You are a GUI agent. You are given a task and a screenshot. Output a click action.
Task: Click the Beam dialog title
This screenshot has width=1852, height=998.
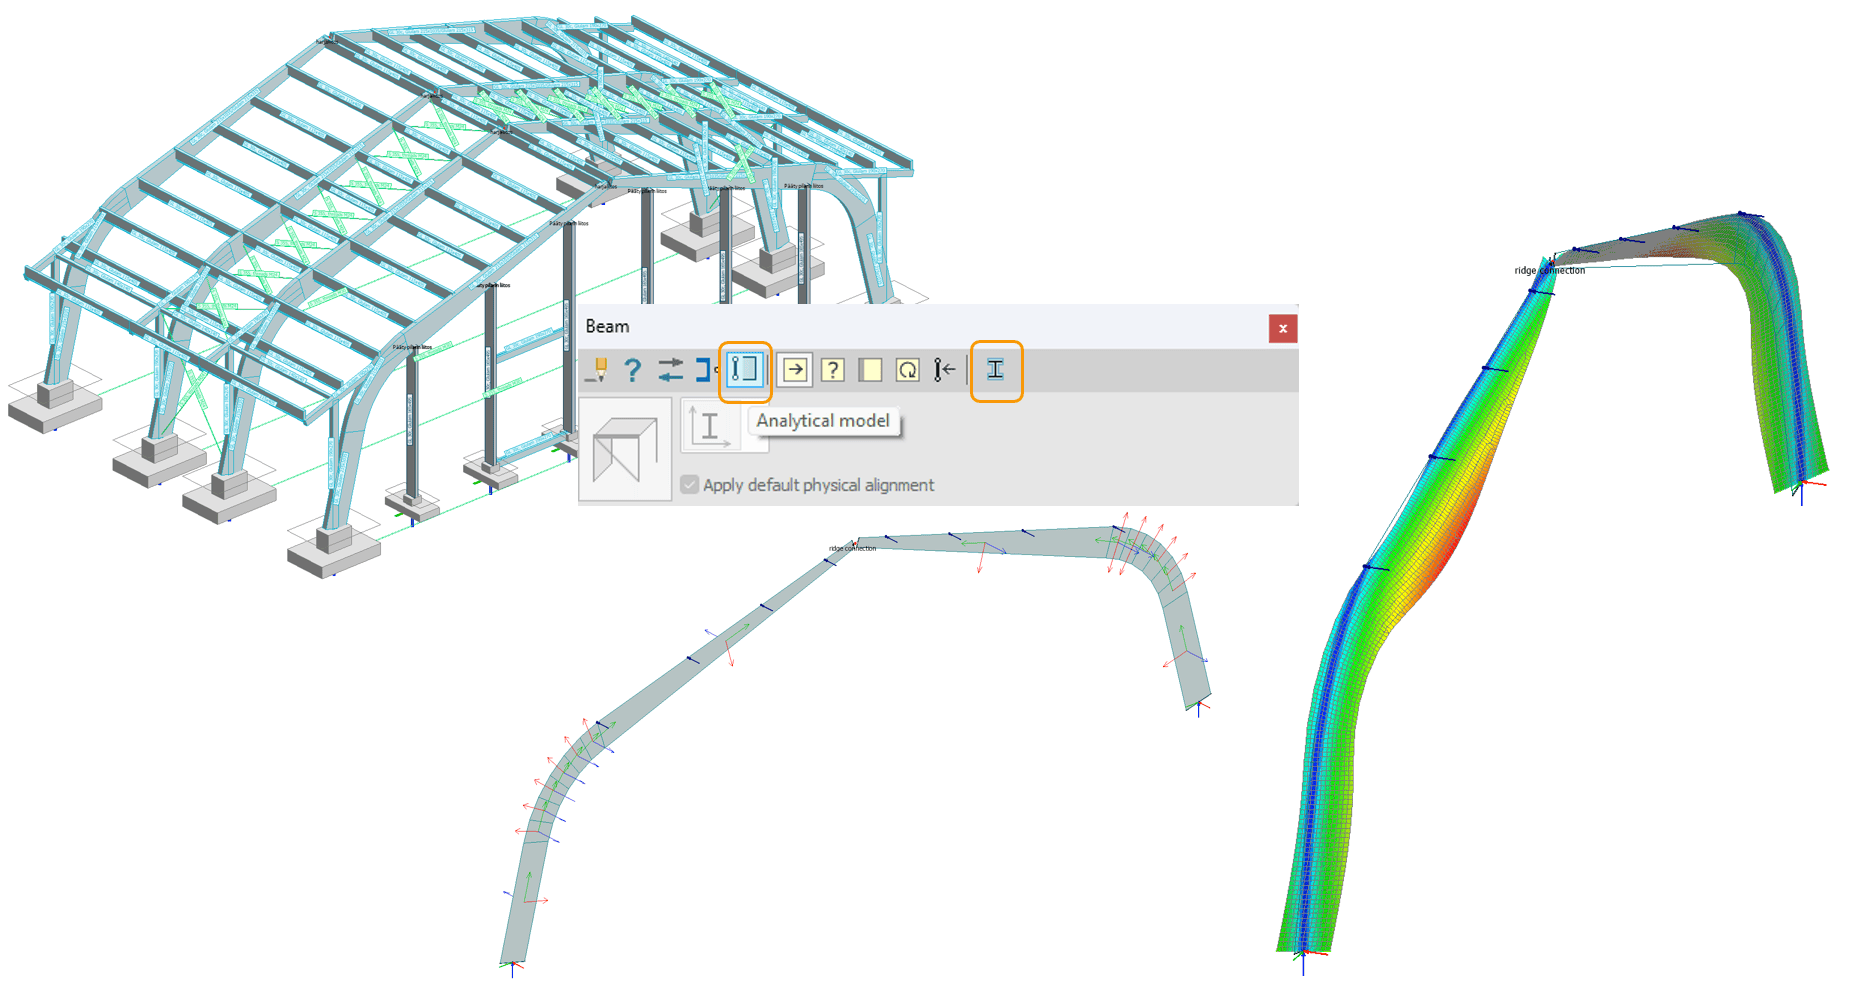[607, 326]
